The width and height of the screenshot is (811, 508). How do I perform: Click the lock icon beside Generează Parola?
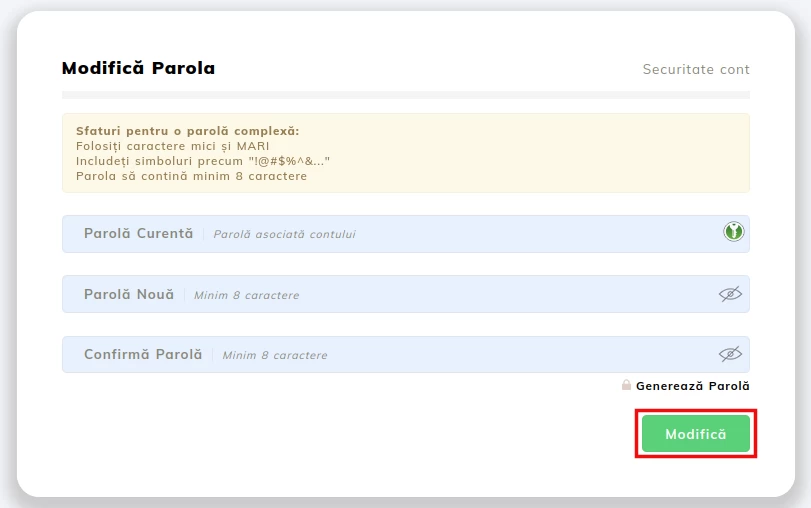pos(626,385)
